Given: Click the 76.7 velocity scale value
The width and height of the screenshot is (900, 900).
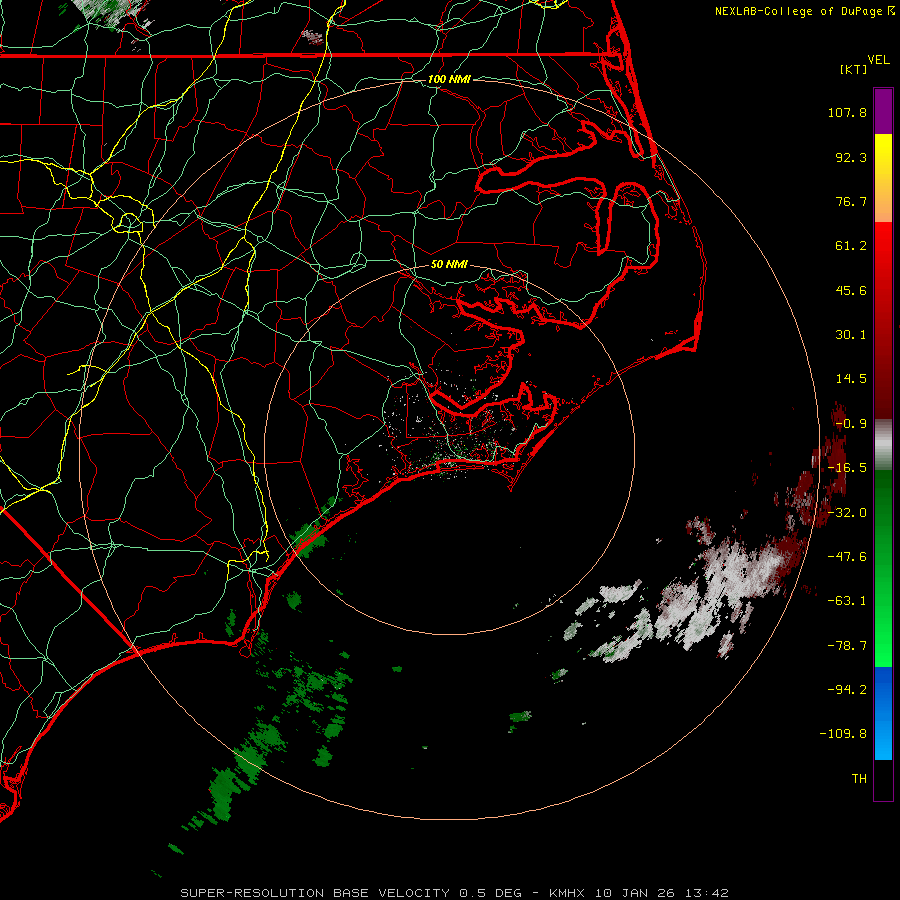Looking at the screenshot, I should click(x=851, y=201).
